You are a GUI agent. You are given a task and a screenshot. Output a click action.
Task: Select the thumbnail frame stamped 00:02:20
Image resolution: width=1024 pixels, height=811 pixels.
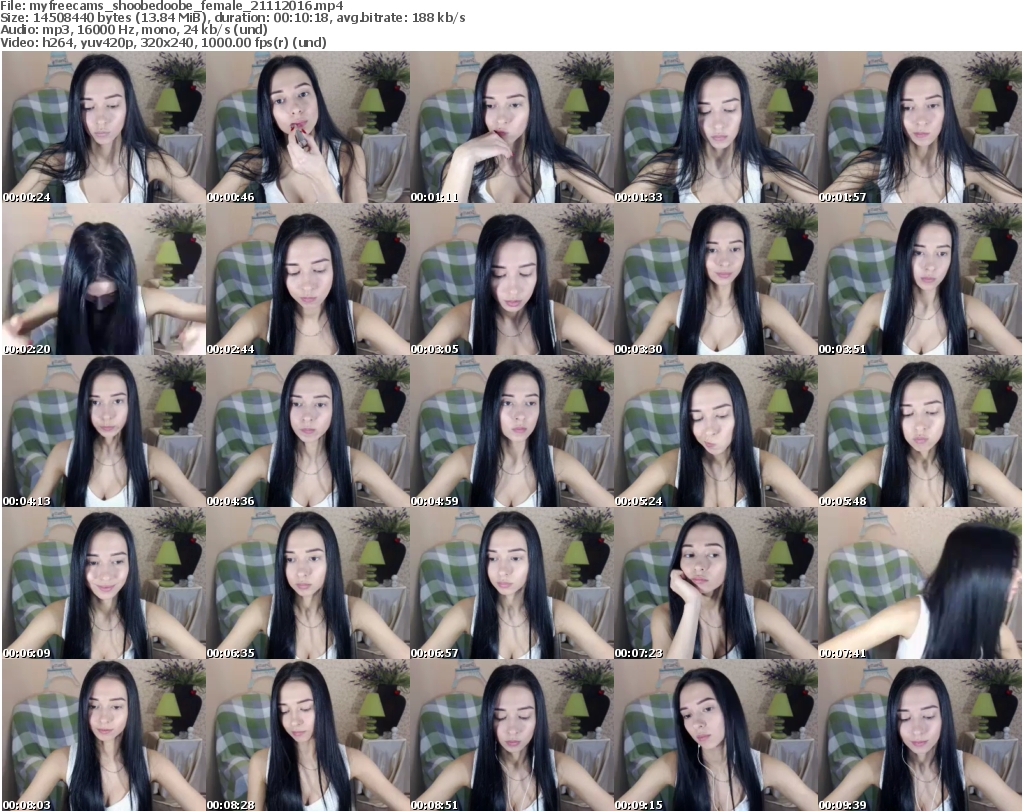point(104,279)
